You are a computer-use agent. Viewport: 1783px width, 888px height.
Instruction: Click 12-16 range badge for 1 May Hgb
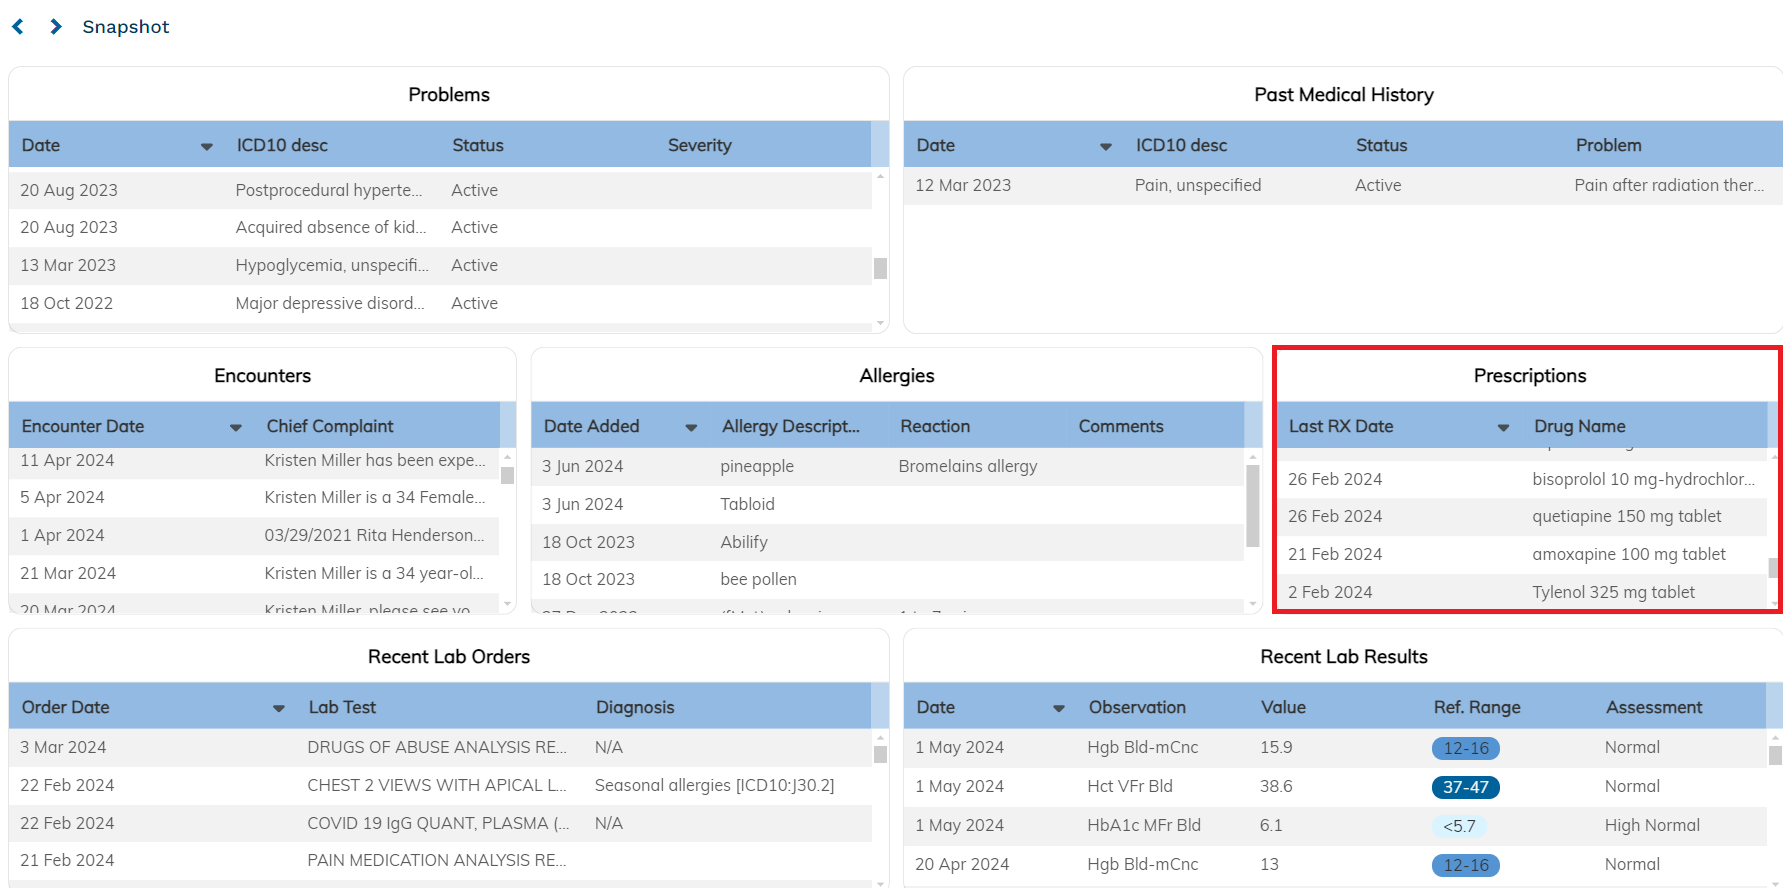1466,748
